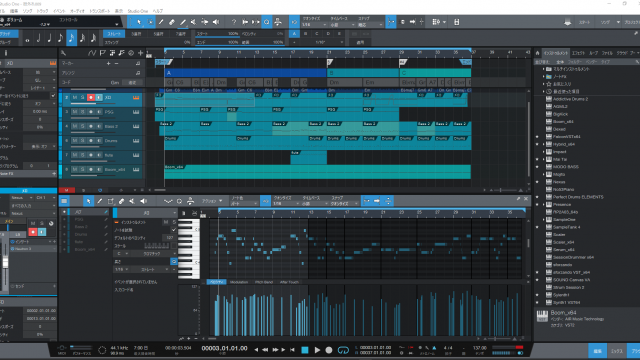This screenshot has height=360, width=640.
Task: Expand the マルチインストゥルメント folder in browser
Action: (x=543, y=69)
